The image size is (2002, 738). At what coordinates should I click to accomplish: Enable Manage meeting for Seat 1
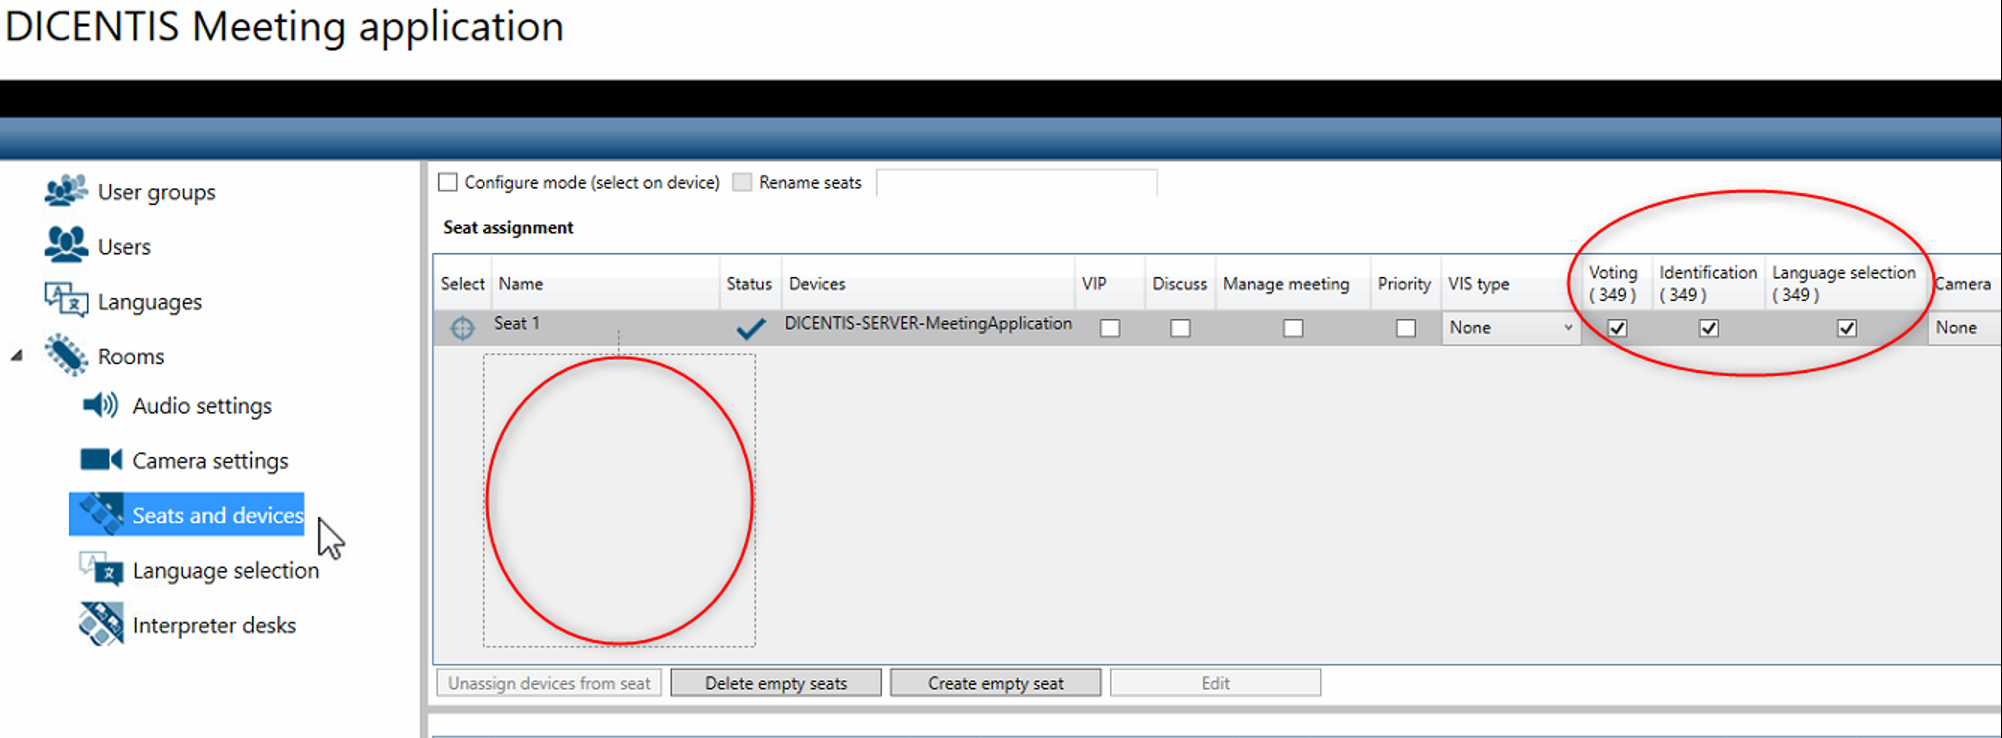point(1293,328)
